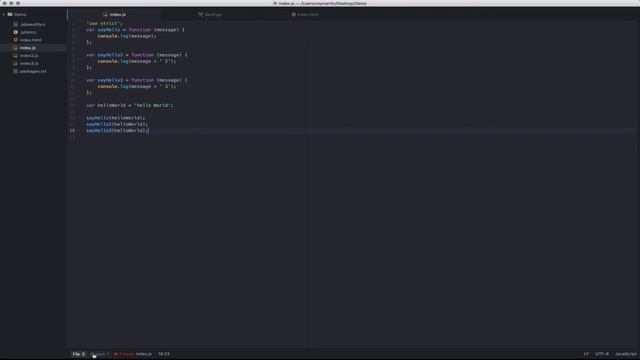Select index.js in the tree view

point(27,48)
